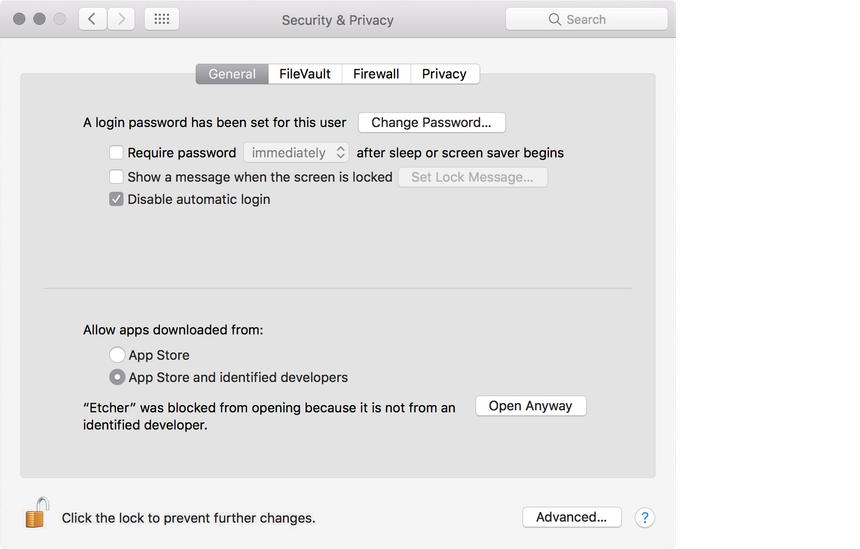The image size is (860, 549).
Task: Click the Change Password button
Action: tap(431, 123)
